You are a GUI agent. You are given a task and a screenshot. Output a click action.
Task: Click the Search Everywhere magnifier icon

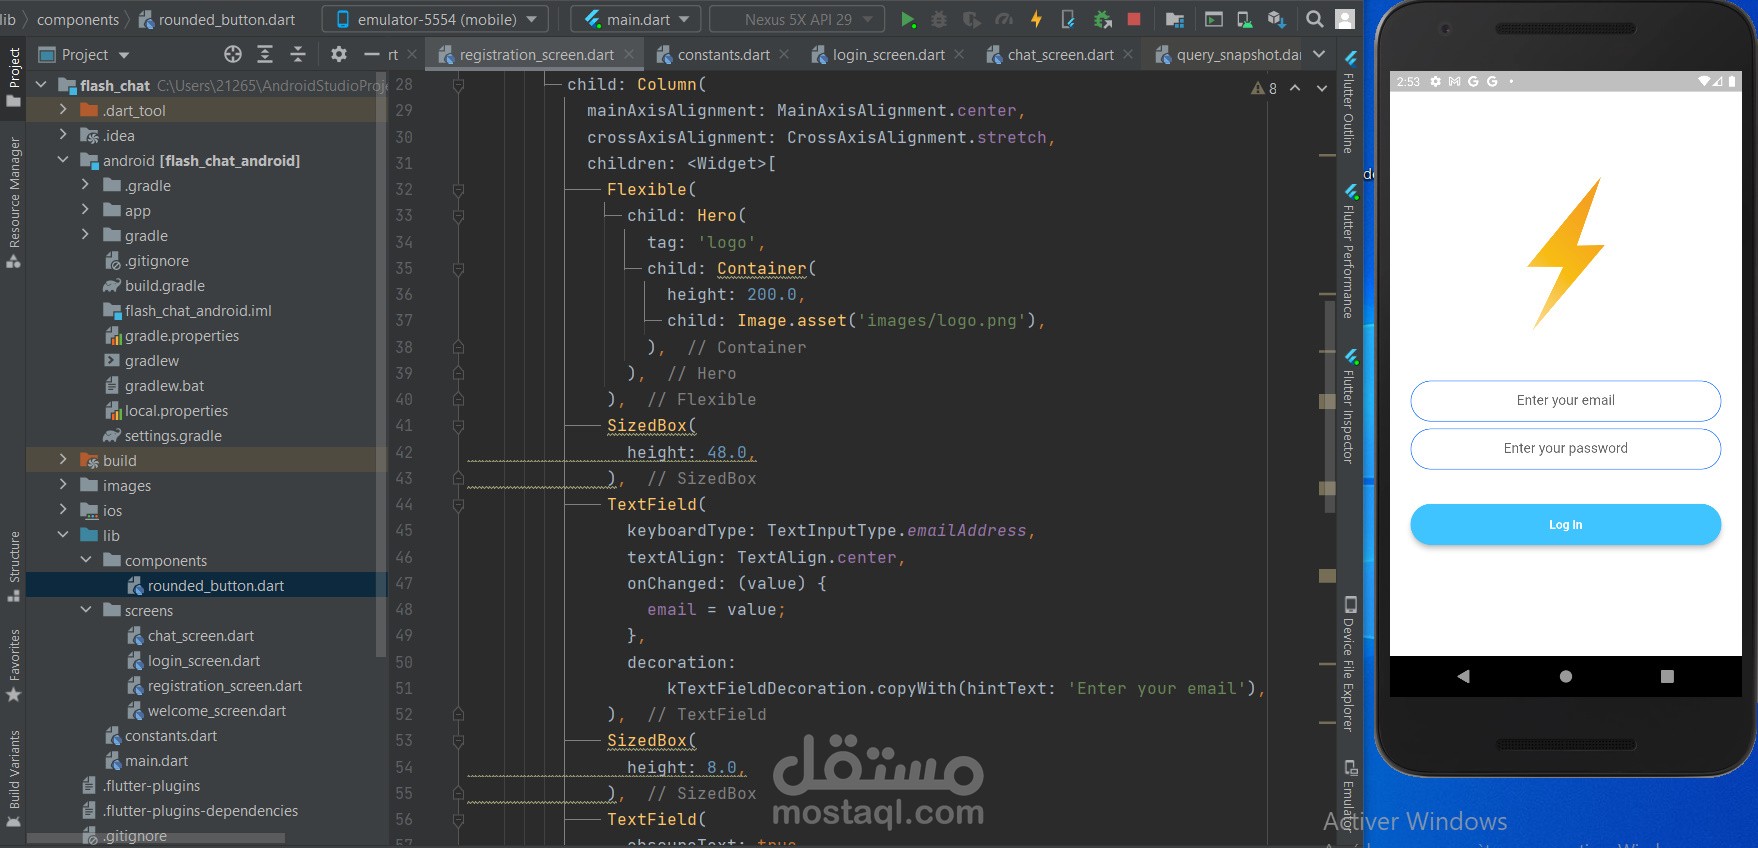(1315, 19)
